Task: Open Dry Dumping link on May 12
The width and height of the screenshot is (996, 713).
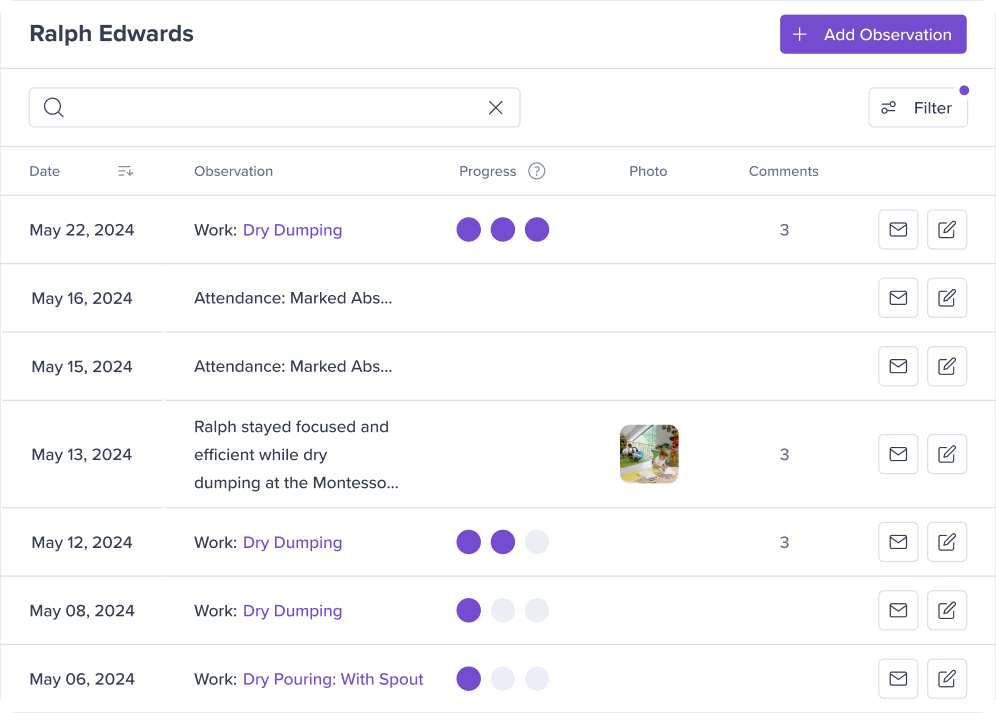Action: click(x=292, y=543)
